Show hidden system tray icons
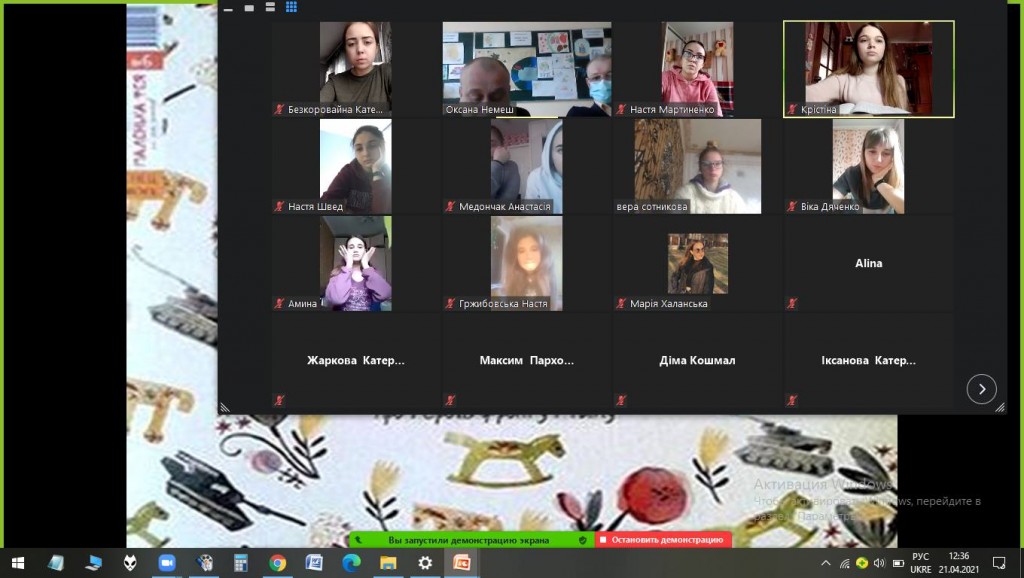 pyautogui.click(x=826, y=563)
